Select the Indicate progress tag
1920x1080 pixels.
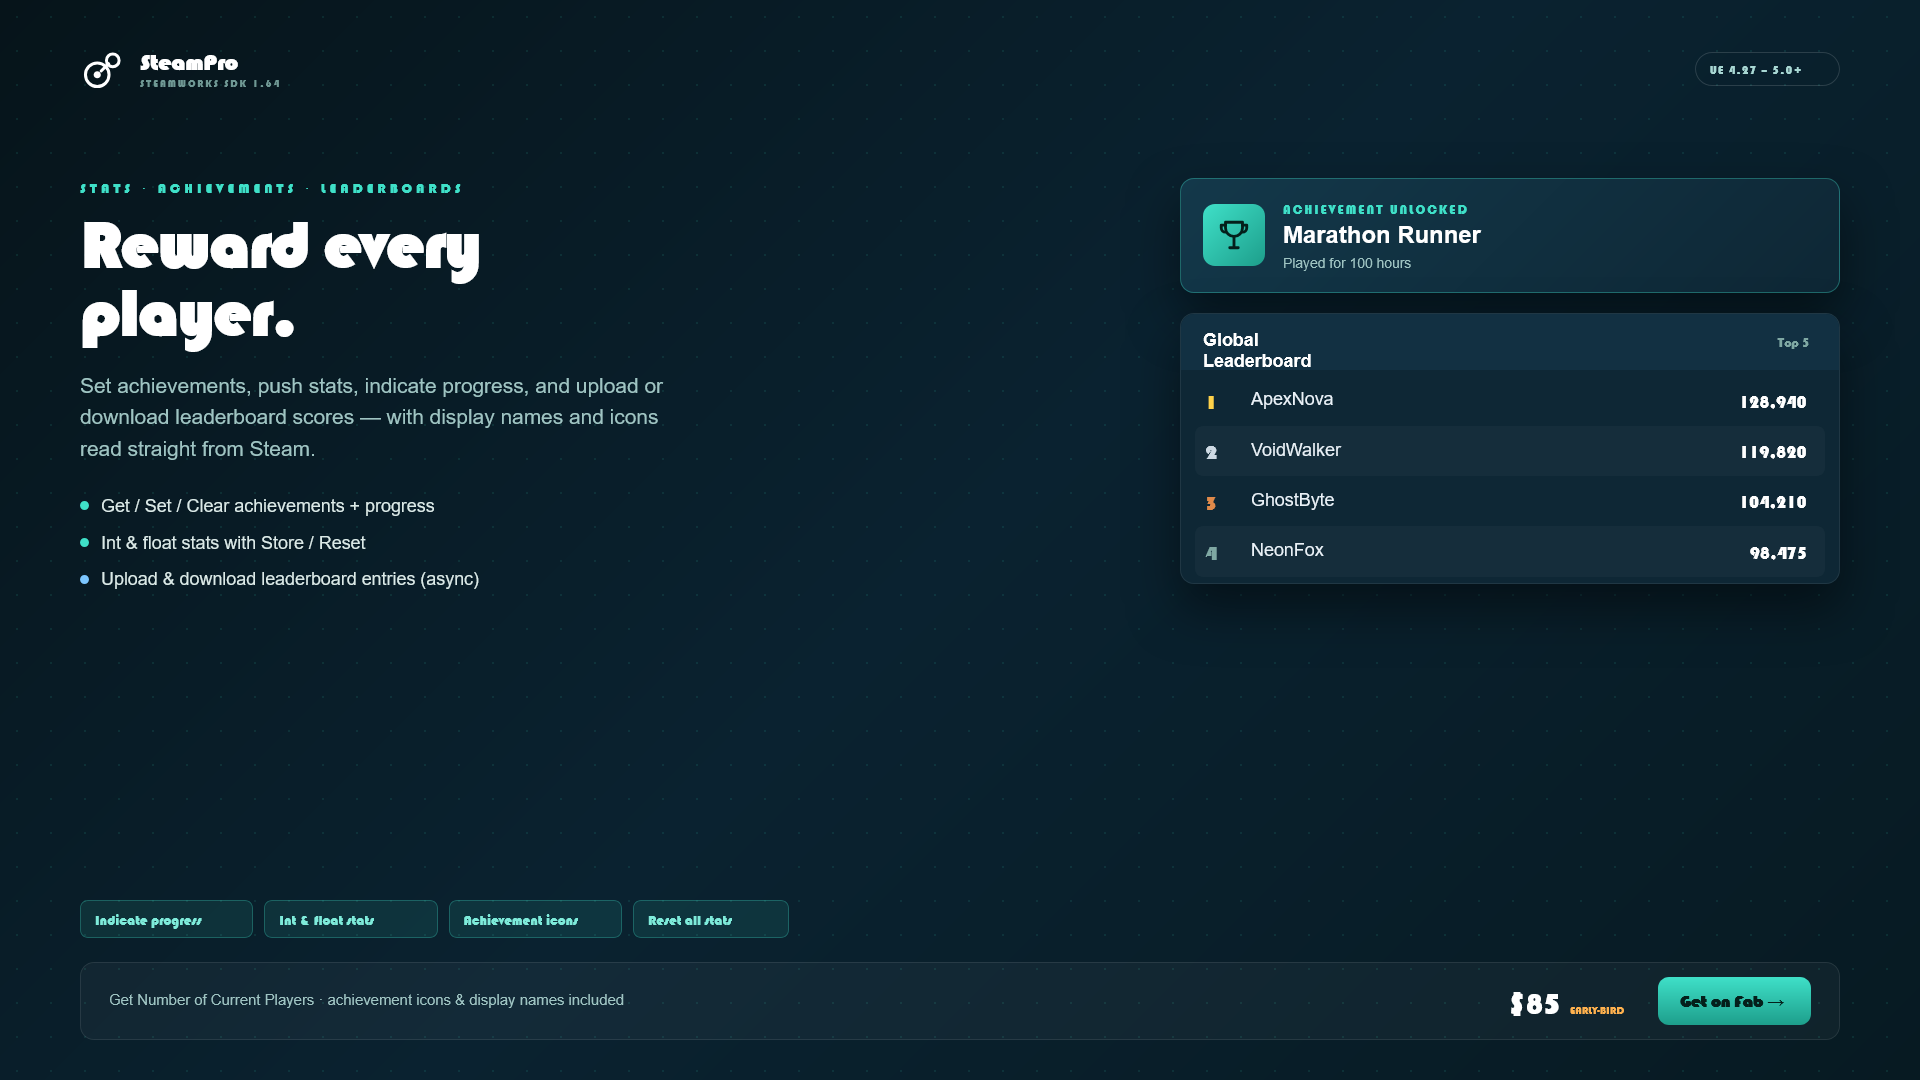coord(166,919)
